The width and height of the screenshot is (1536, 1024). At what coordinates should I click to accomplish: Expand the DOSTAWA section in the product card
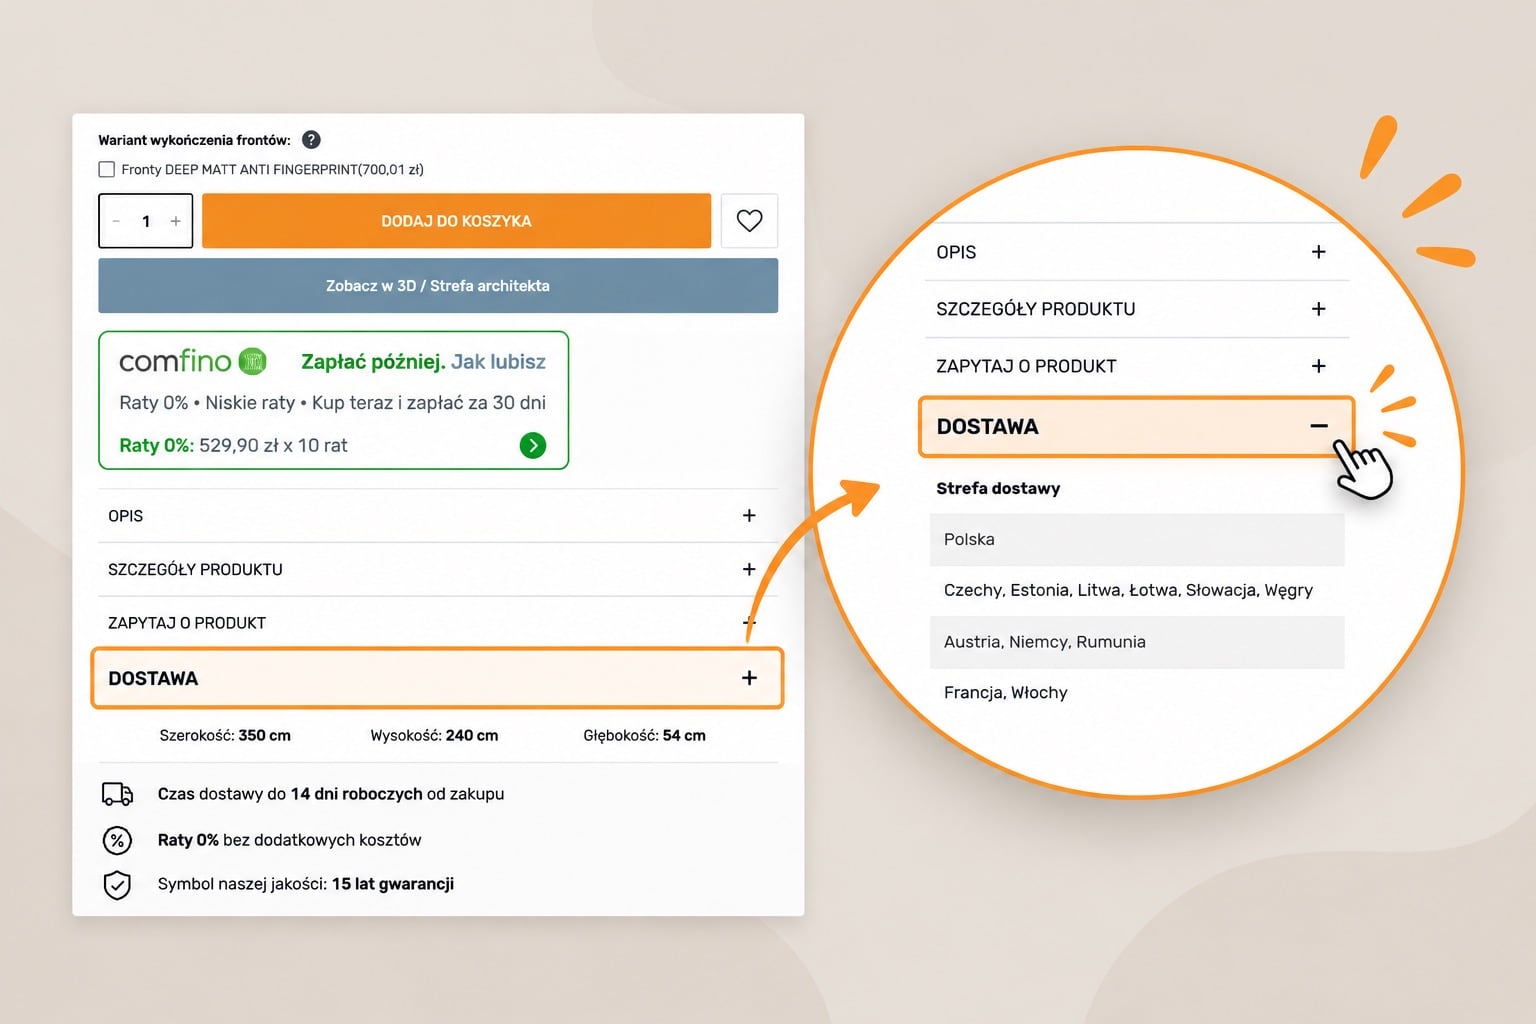(438, 678)
